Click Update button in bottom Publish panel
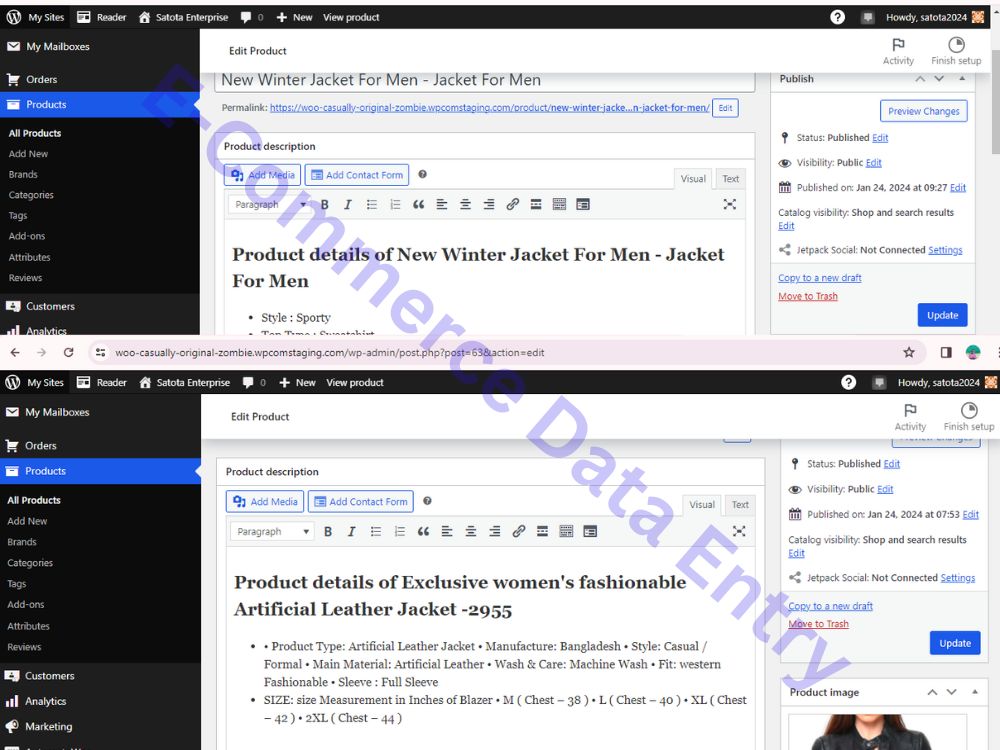Screen dimensions: 1000x750 click(x=955, y=643)
